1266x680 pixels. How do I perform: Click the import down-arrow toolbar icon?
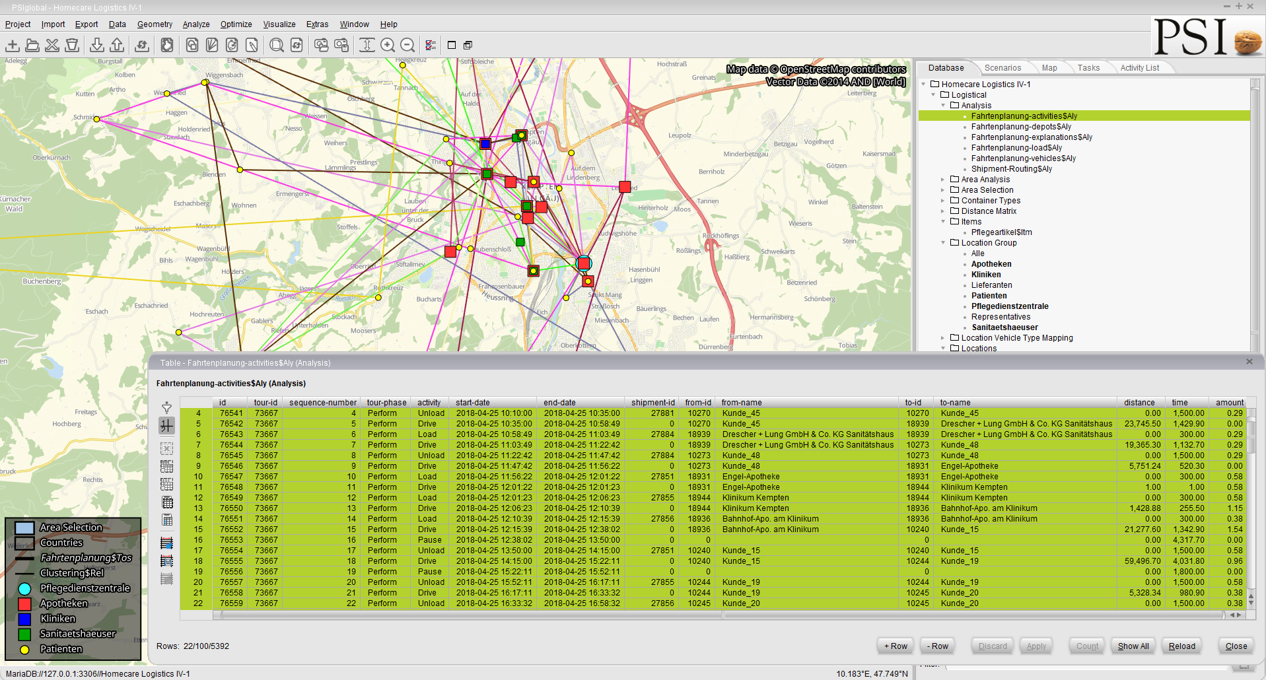point(97,45)
